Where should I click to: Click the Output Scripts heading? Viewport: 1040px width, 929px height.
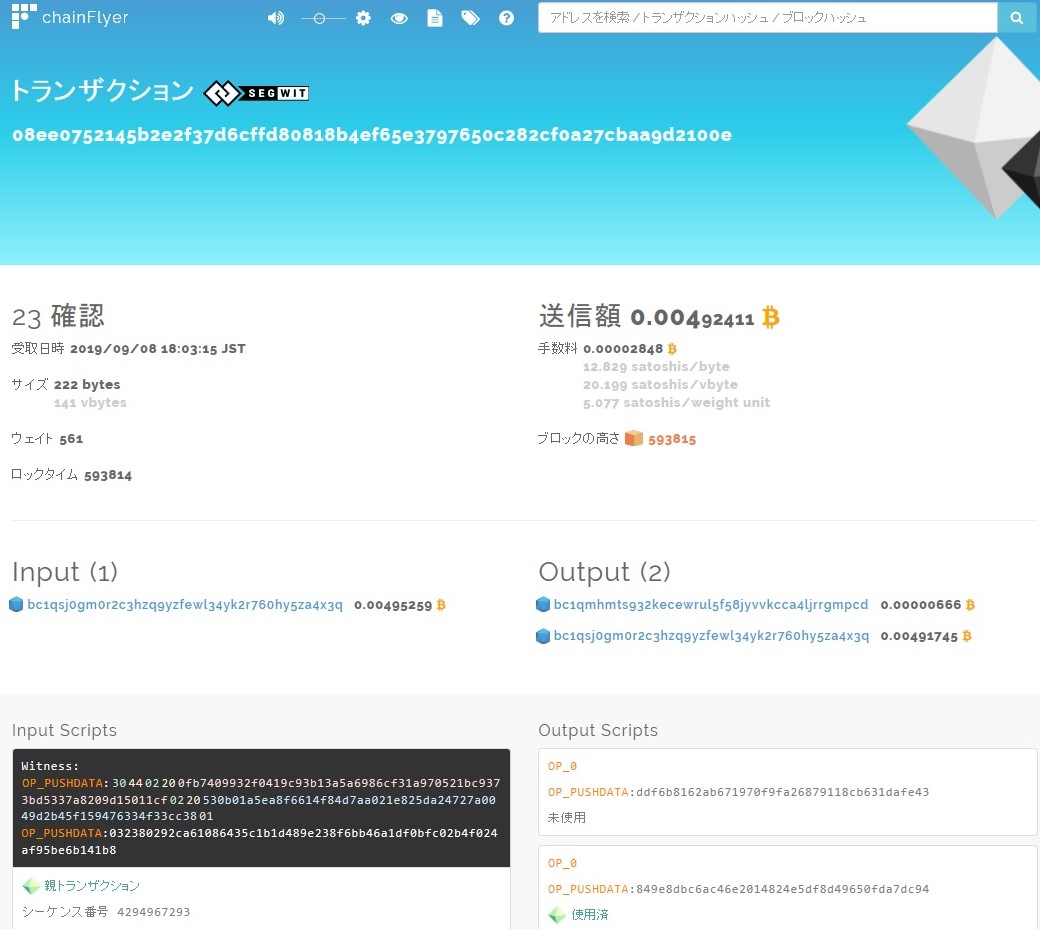[x=598, y=730]
